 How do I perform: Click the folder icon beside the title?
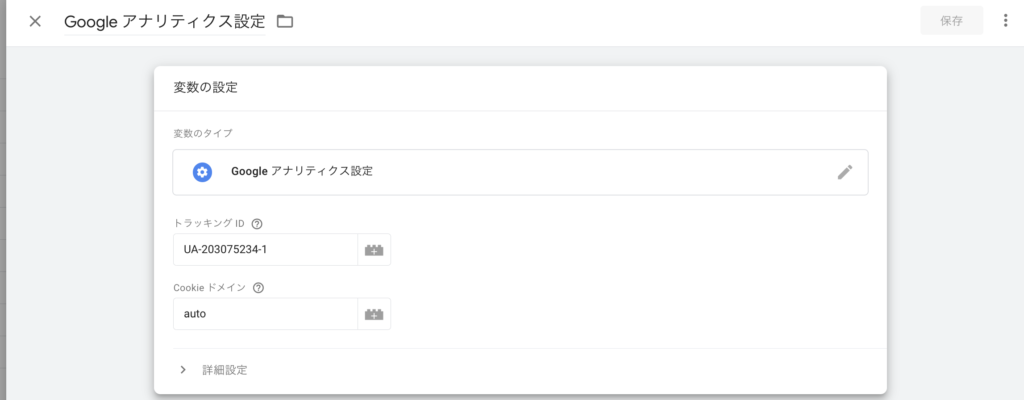point(285,22)
